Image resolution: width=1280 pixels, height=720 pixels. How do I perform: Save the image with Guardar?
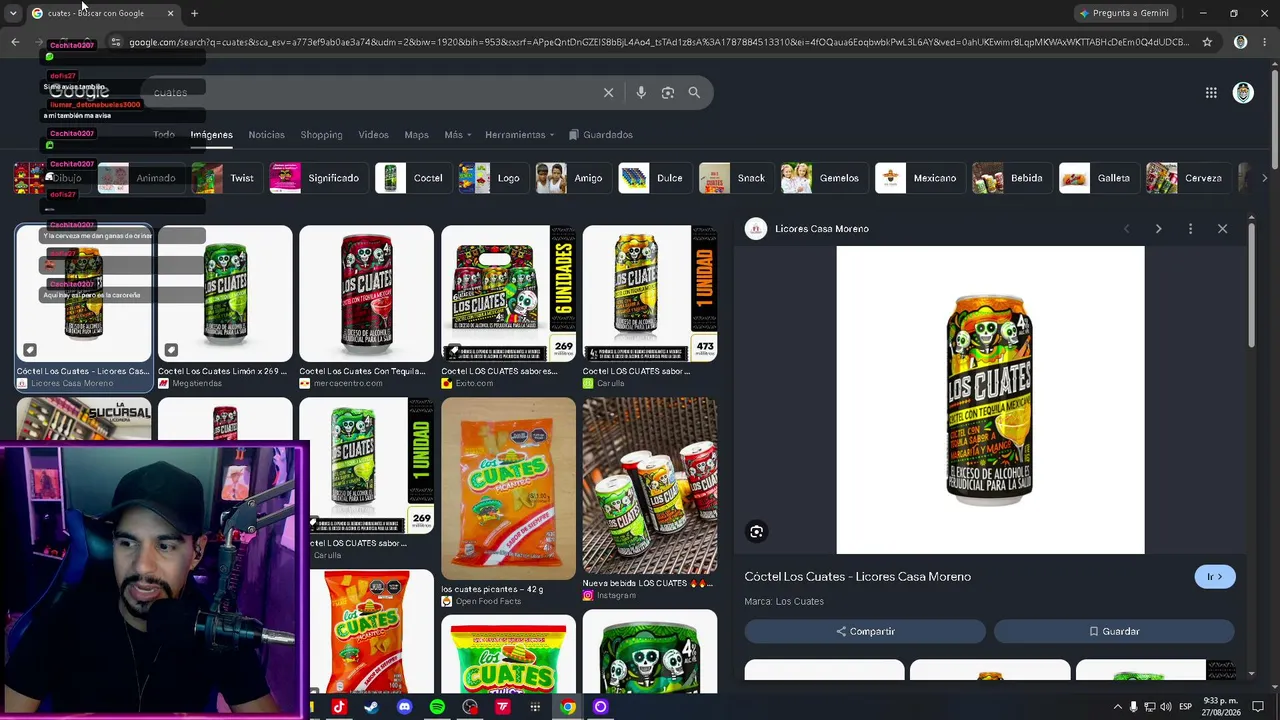1114,631
